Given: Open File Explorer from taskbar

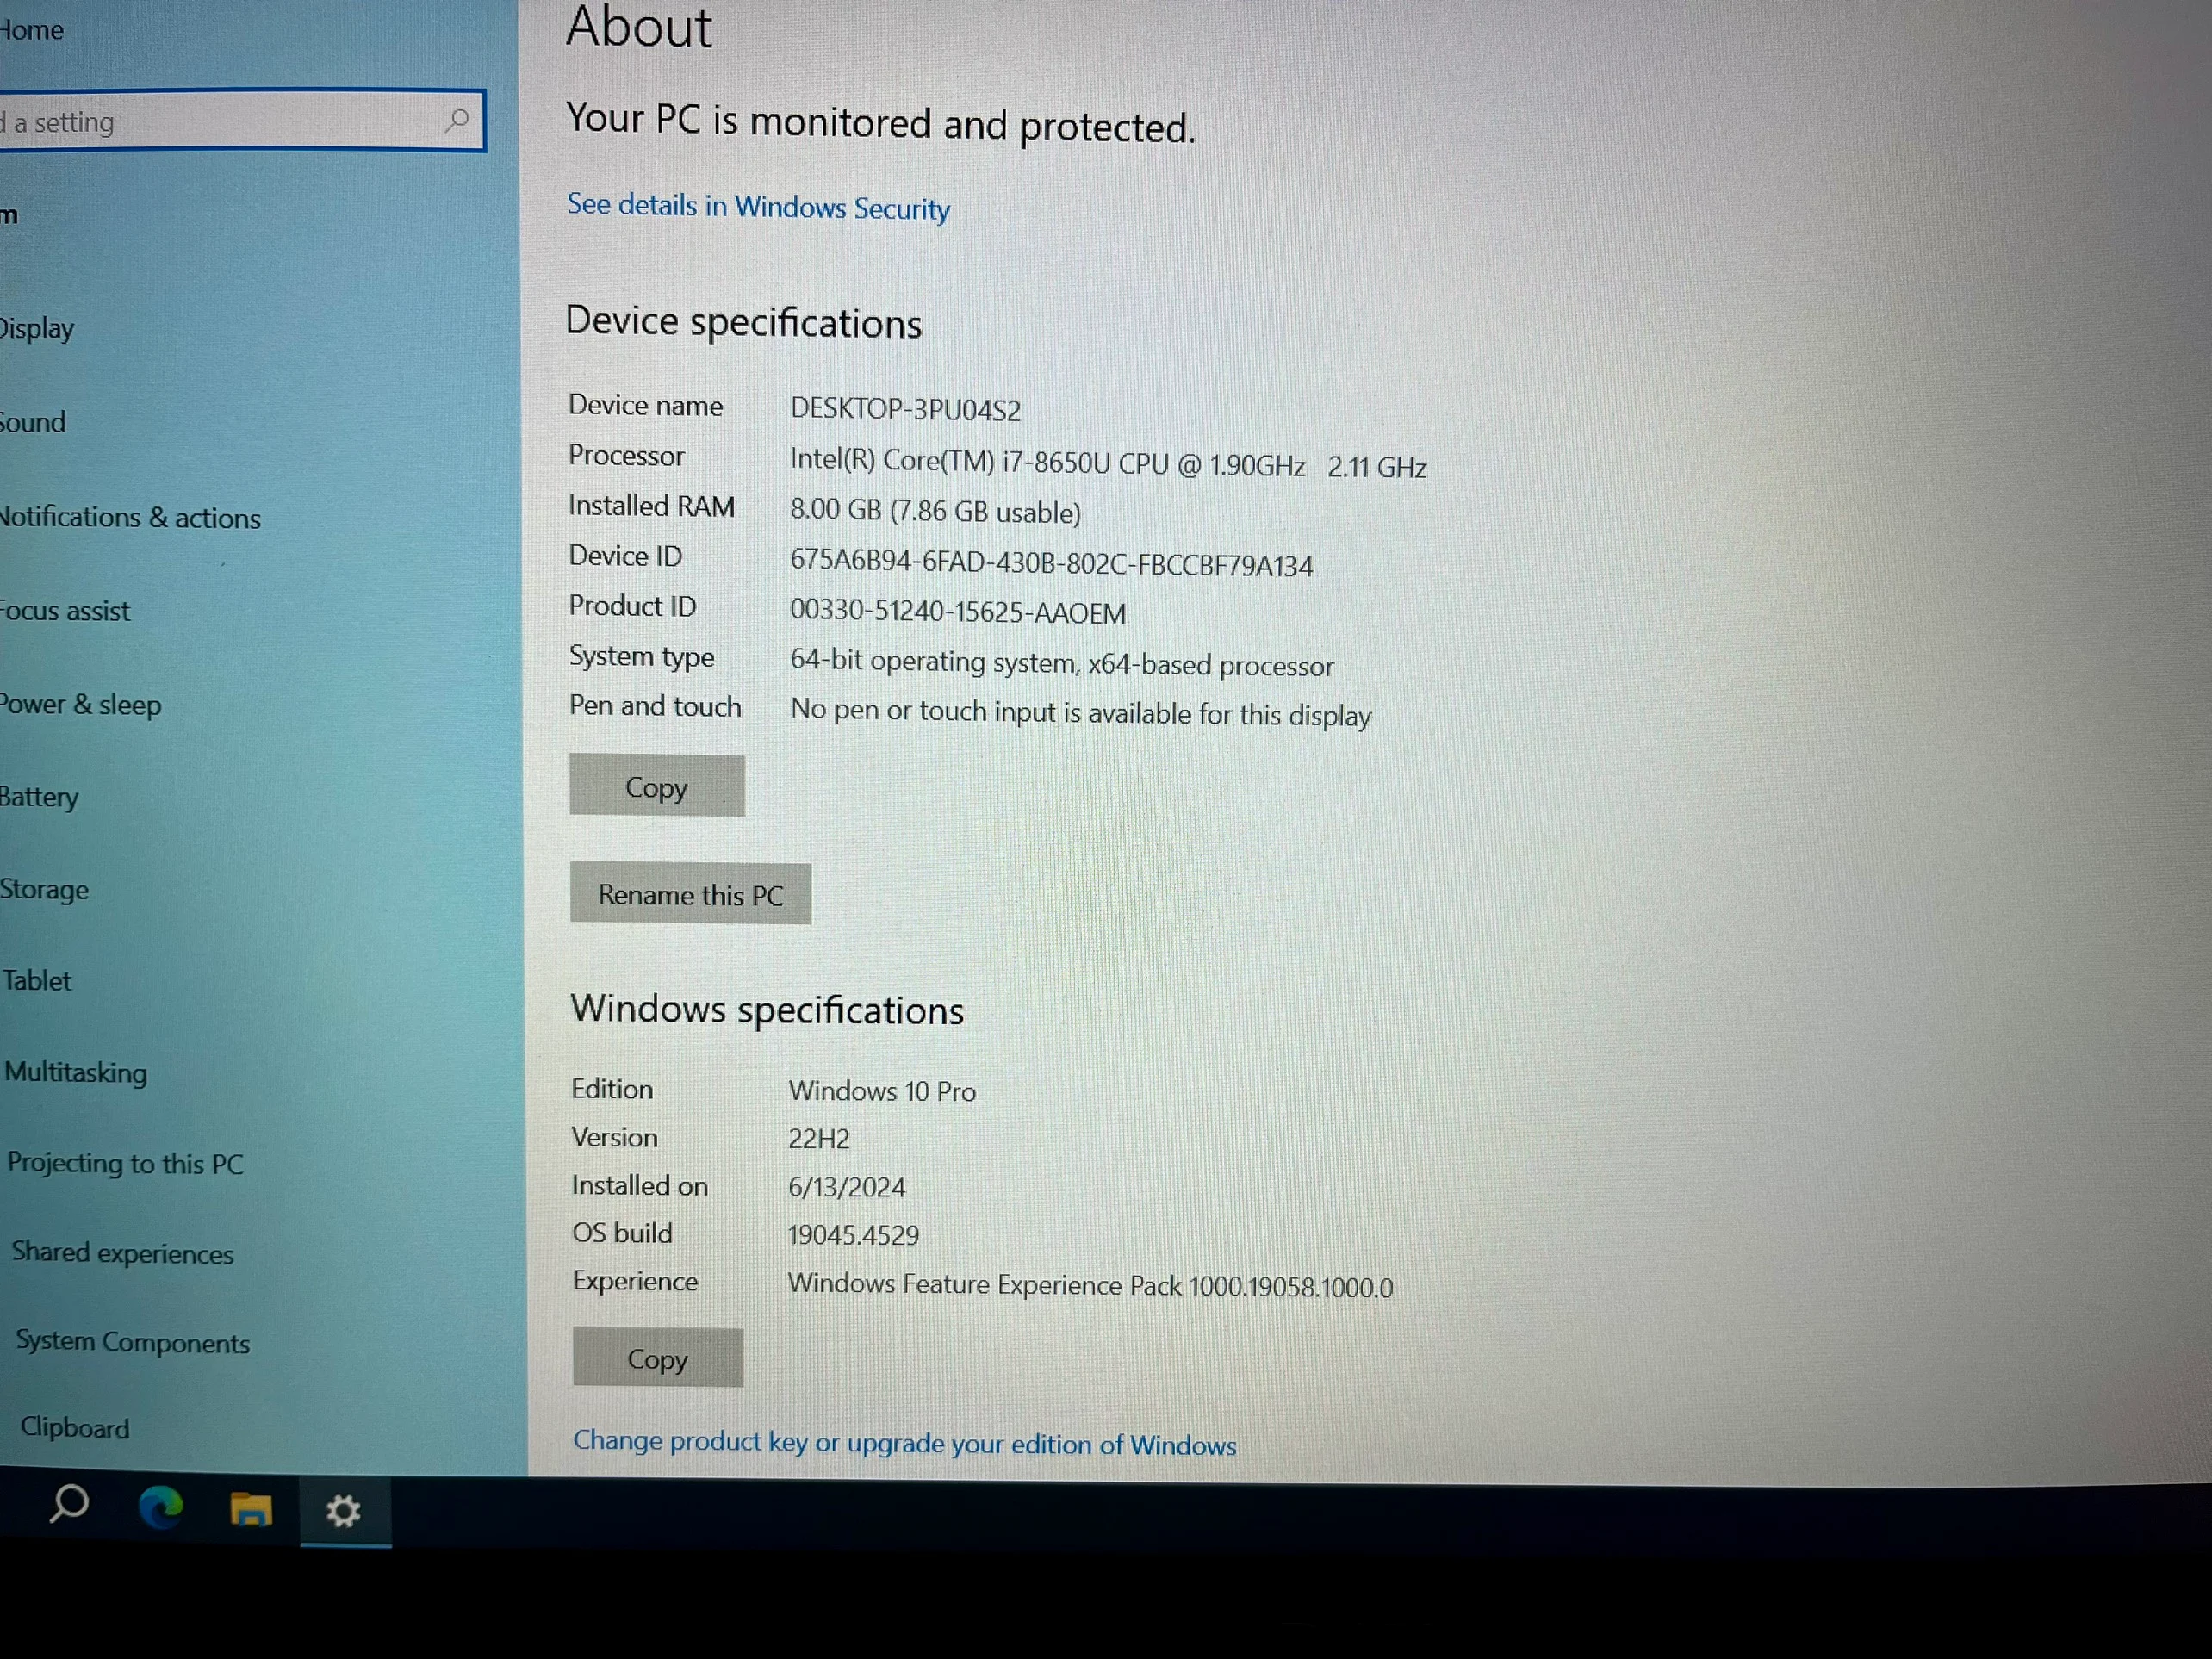Looking at the screenshot, I should click(251, 1509).
